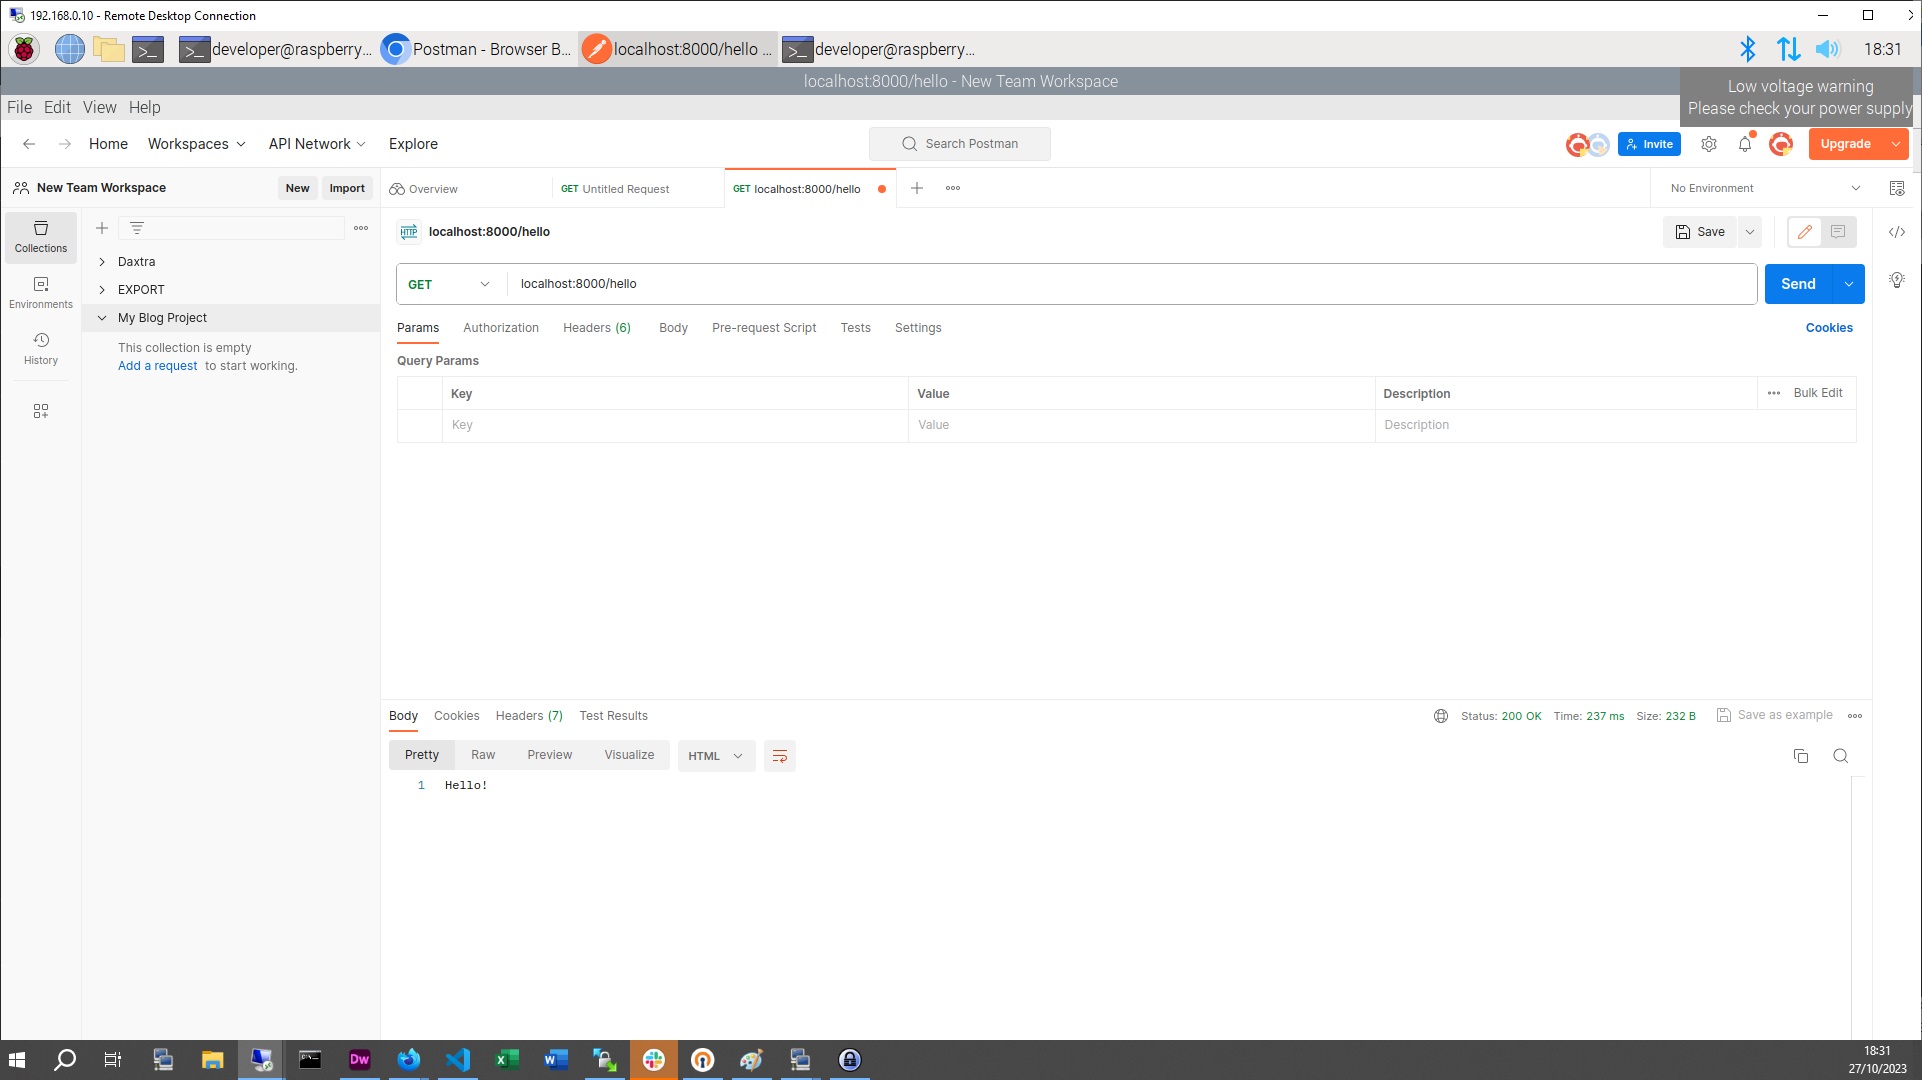Screen dimensions: 1922x1080
Task: Switch response view to Preview
Action: 550,755
